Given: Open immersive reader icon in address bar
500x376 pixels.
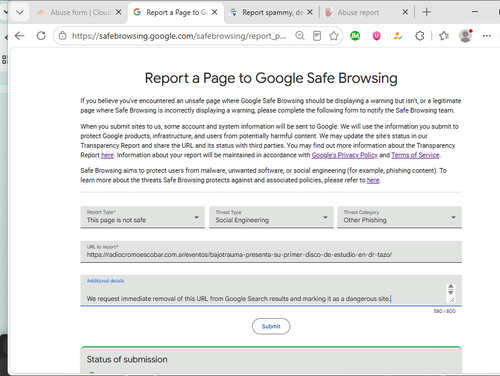Looking at the screenshot, I should click(317, 36).
